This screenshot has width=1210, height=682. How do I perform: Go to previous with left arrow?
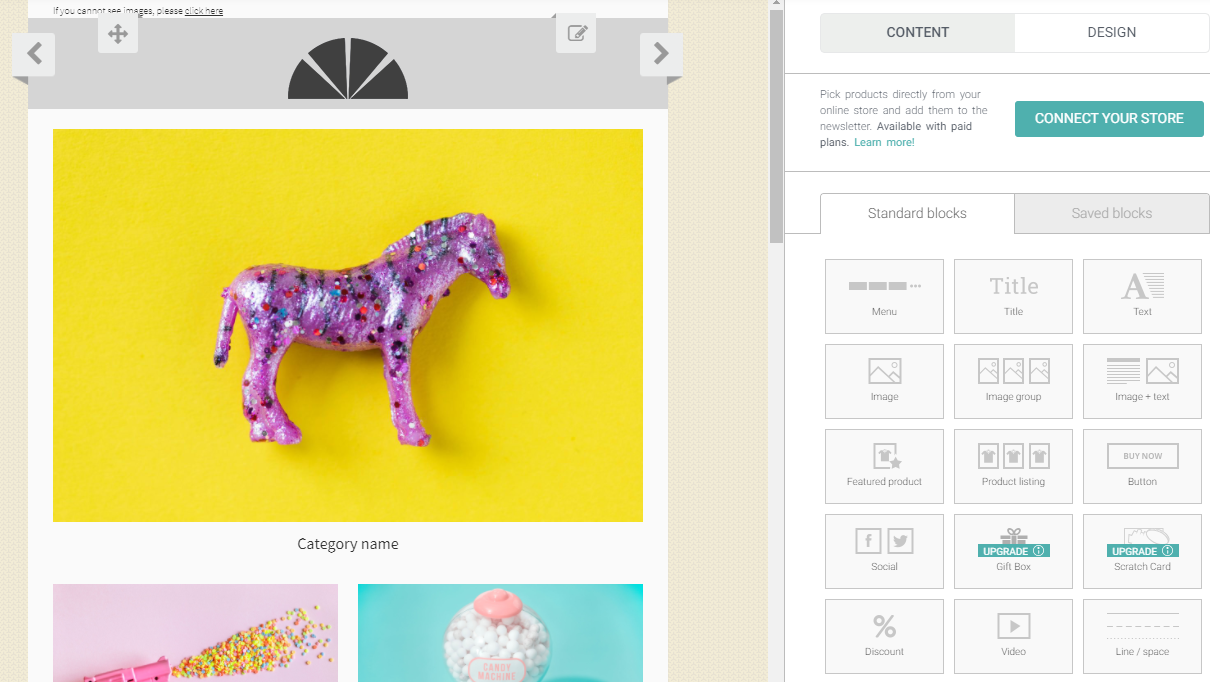point(34,54)
